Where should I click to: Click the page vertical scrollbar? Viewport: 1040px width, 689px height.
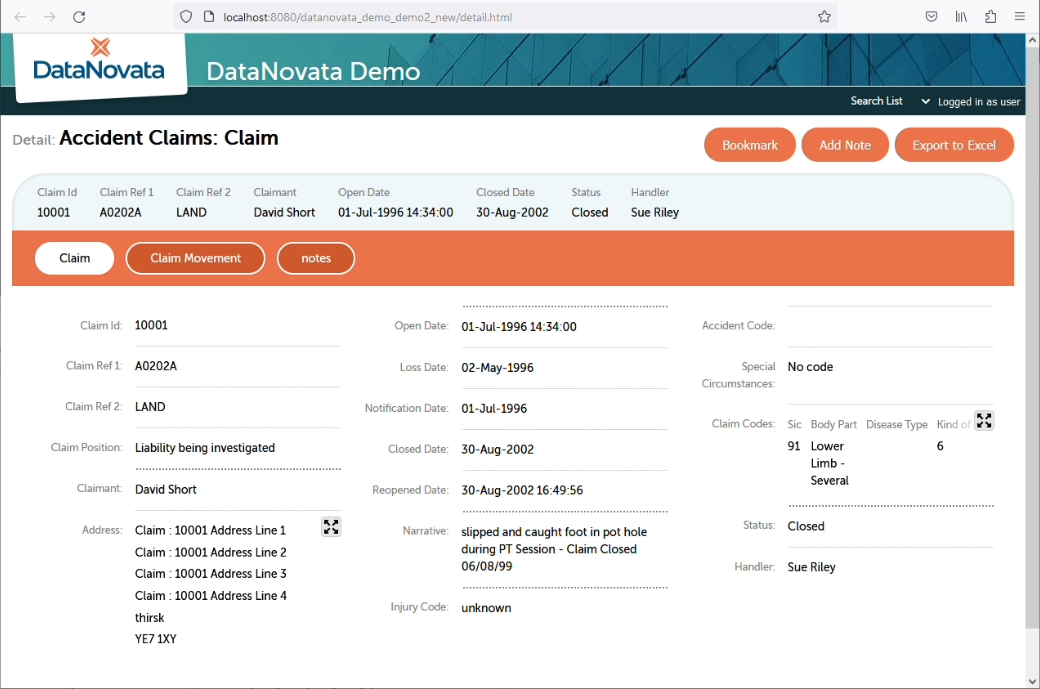coord(1032,350)
